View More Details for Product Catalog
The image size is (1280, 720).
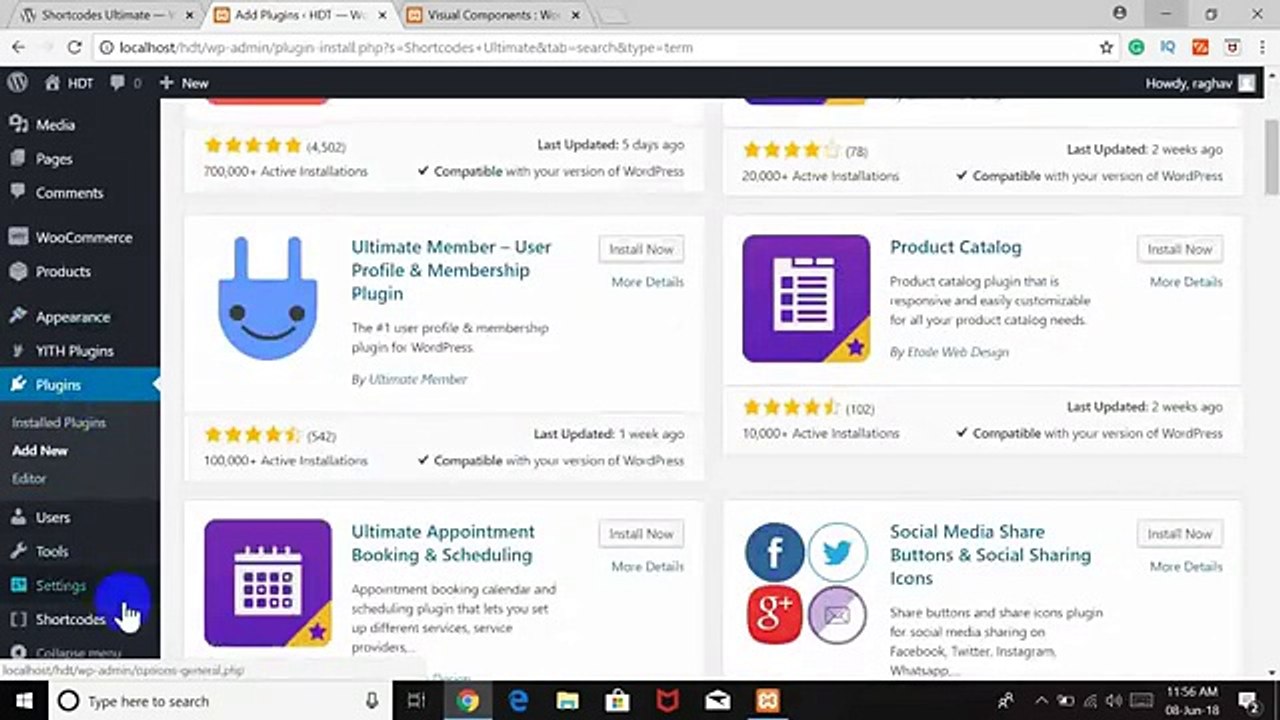pos(1186,282)
